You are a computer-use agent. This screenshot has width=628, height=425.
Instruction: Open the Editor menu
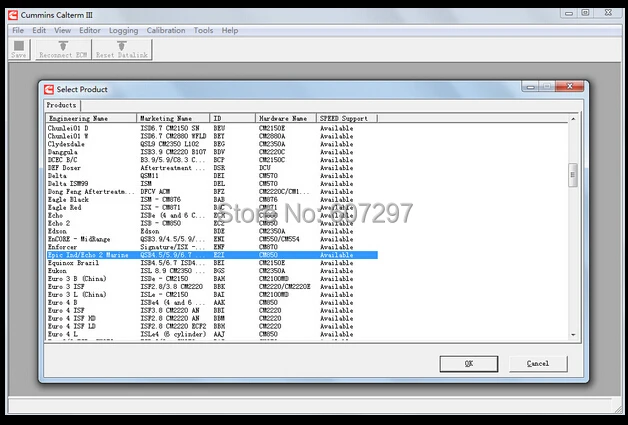click(x=90, y=30)
